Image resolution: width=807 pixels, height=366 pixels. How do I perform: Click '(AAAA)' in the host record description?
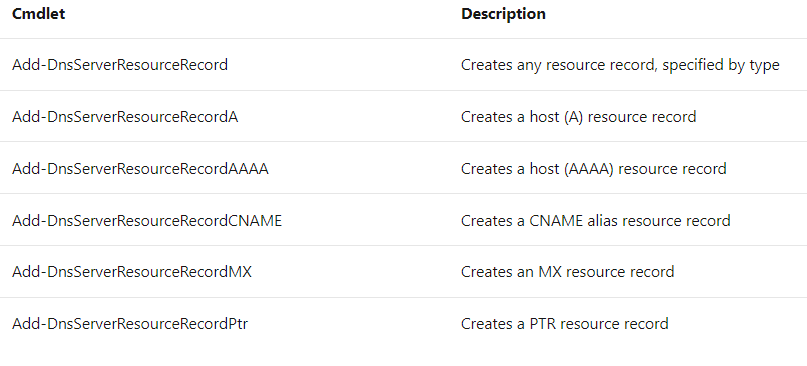(x=589, y=168)
